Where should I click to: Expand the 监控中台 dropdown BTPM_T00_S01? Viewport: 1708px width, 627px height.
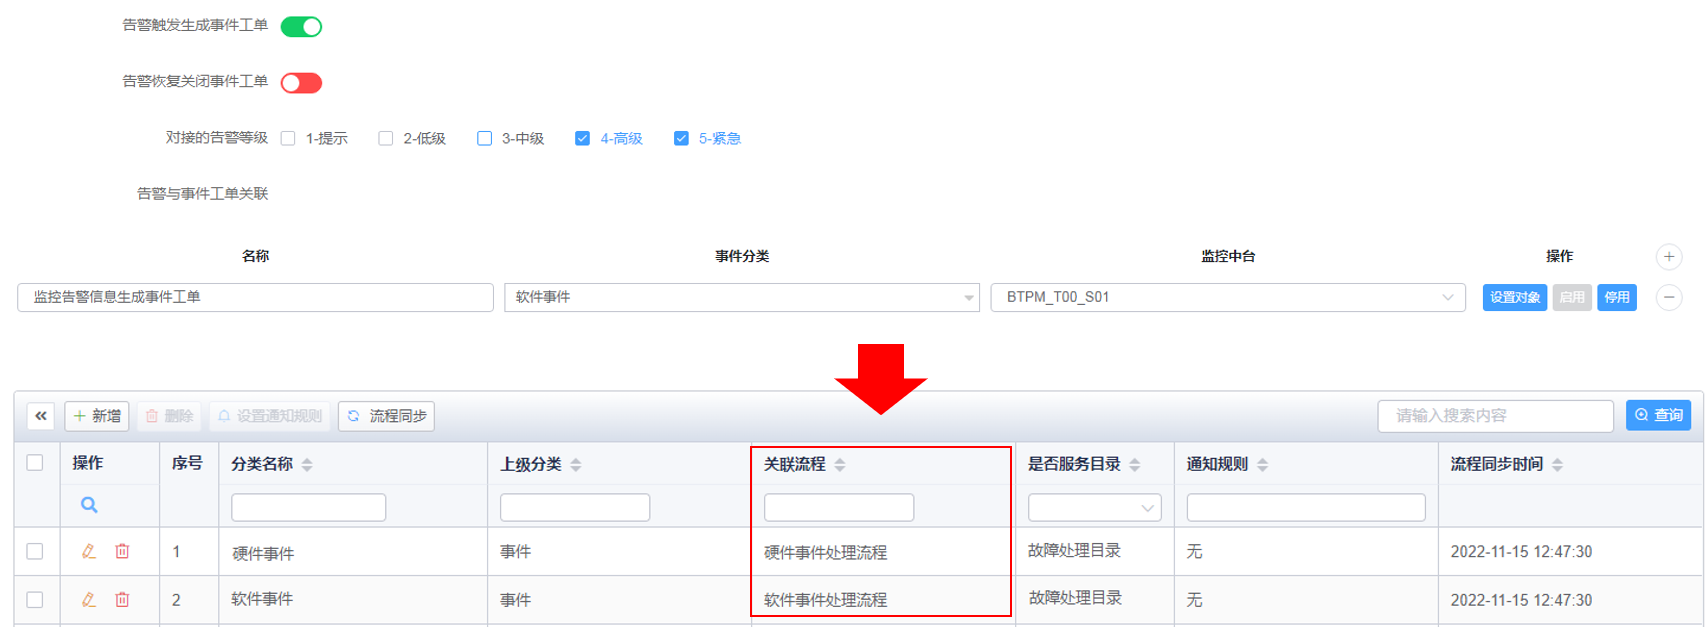pyautogui.click(x=1227, y=298)
